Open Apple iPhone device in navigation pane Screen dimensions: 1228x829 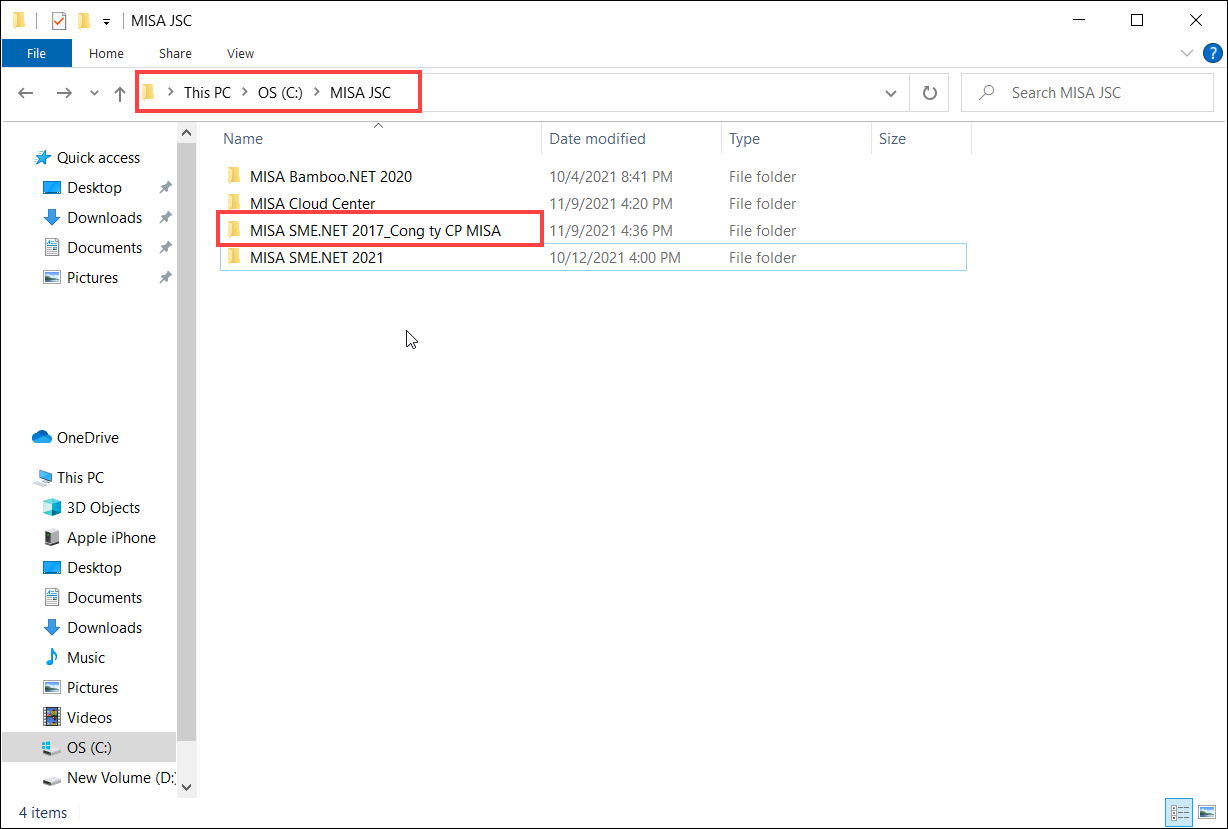coord(111,537)
